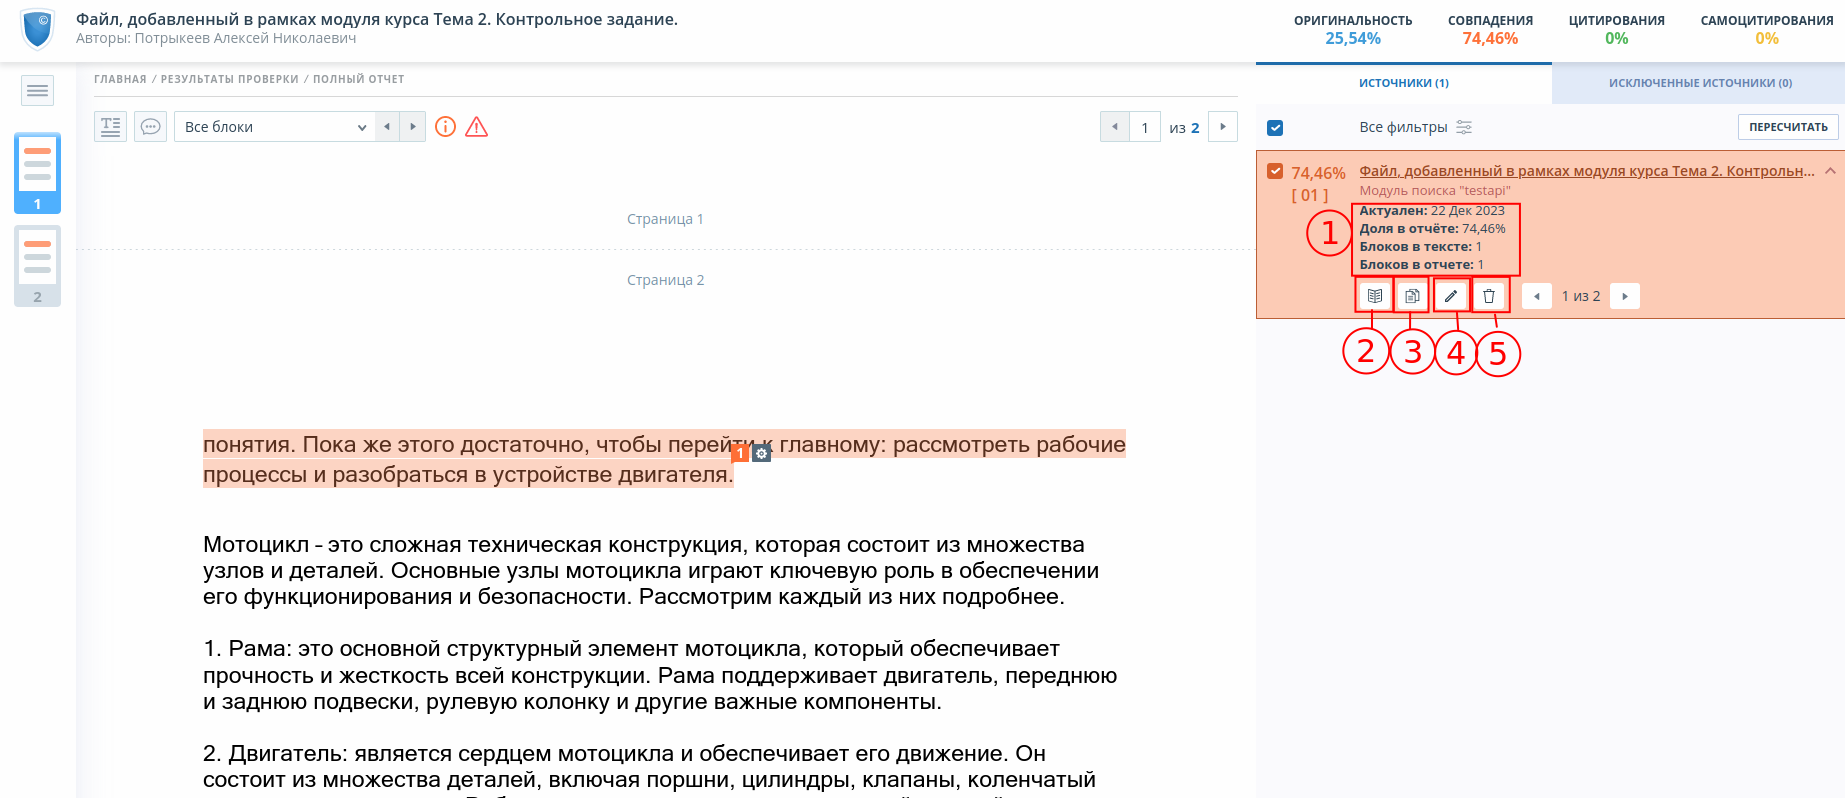1845x798 pixels.
Task: Switch to 'Исключенные источники (0)' tab
Action: [x=1700, y=83]
